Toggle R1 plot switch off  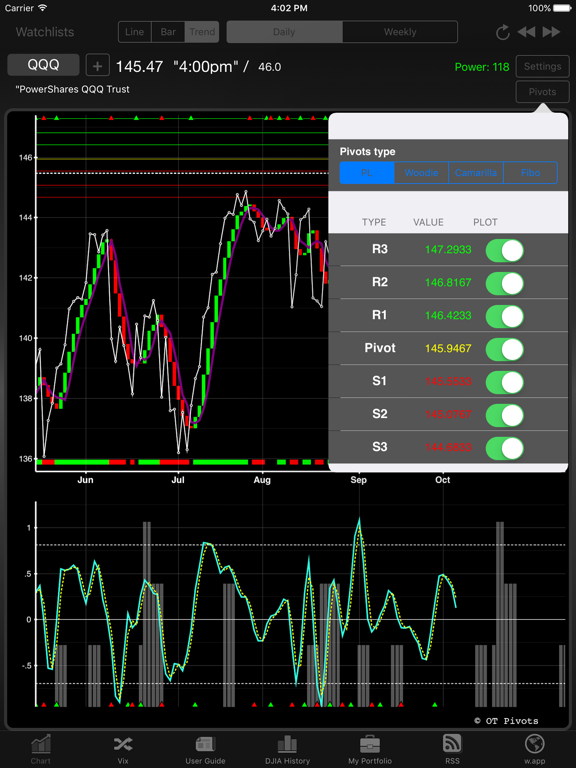pyautogui.click(x=504, y=316)
